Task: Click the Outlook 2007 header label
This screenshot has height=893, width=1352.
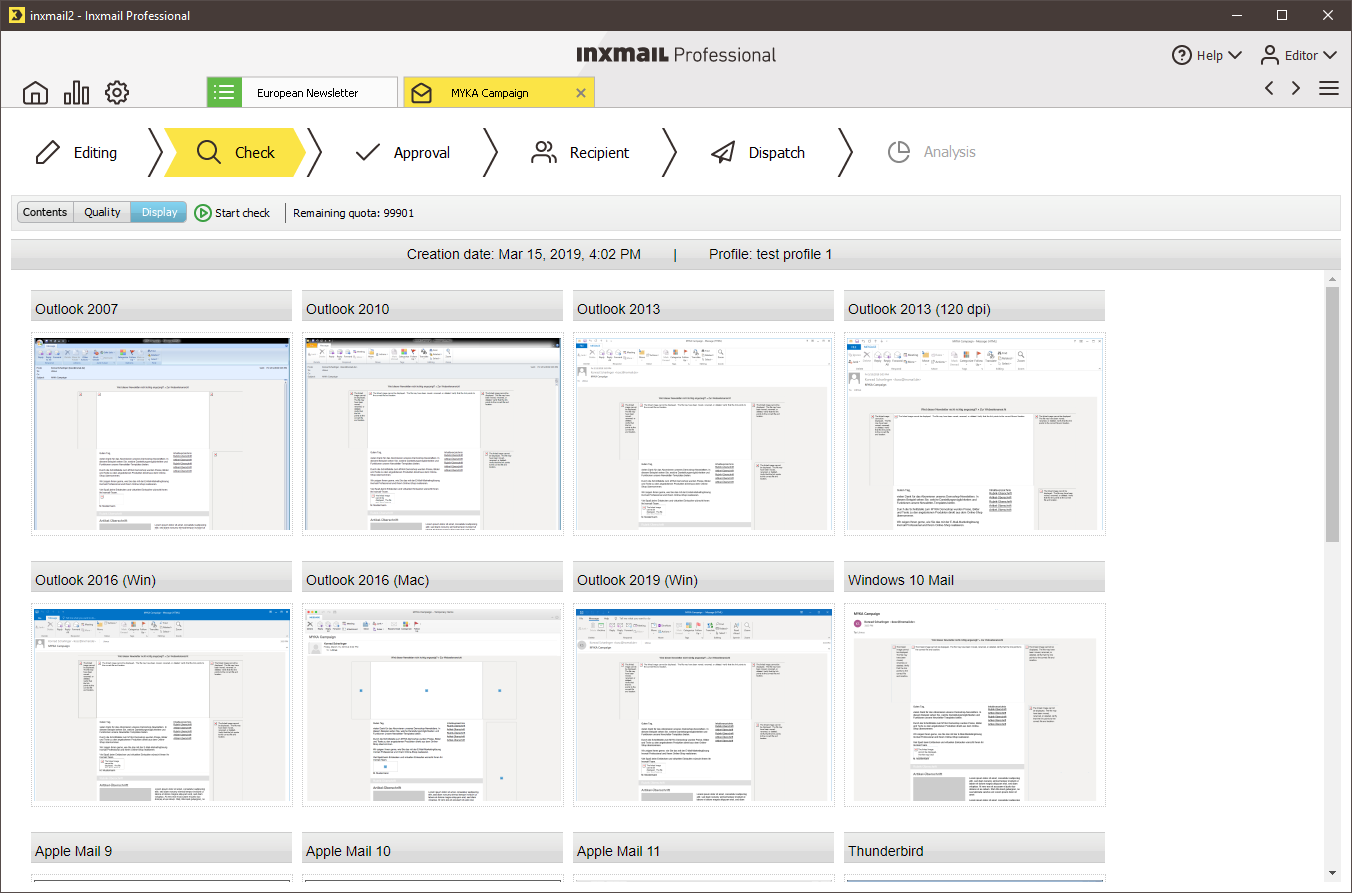Action: 162,308
